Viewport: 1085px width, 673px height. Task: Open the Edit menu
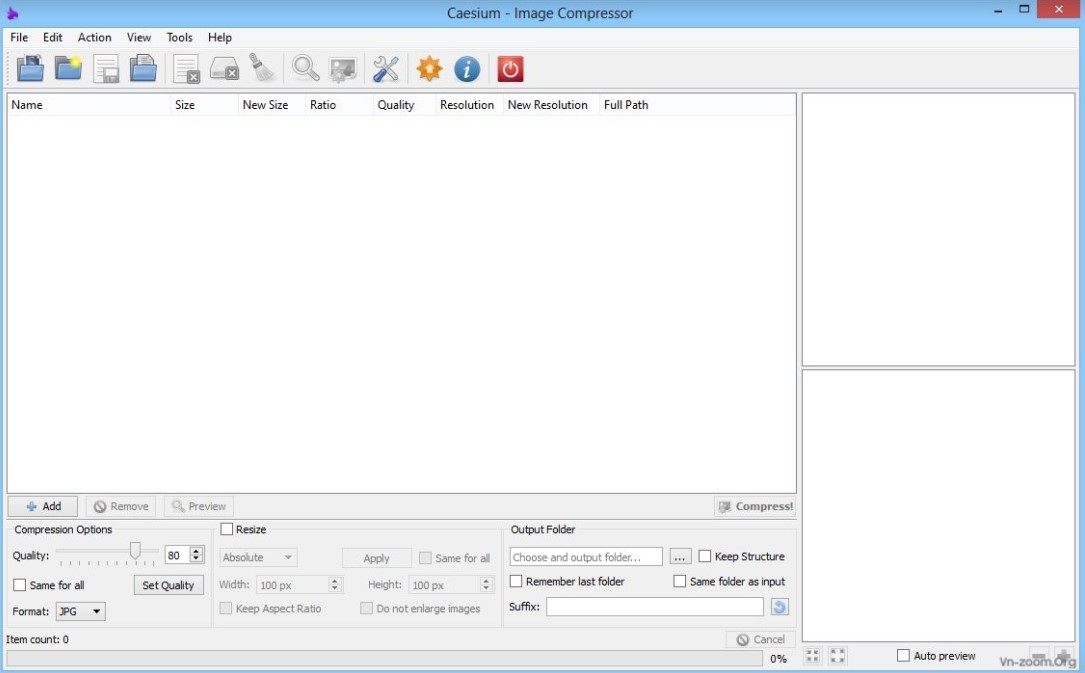(x=53, y=37)
